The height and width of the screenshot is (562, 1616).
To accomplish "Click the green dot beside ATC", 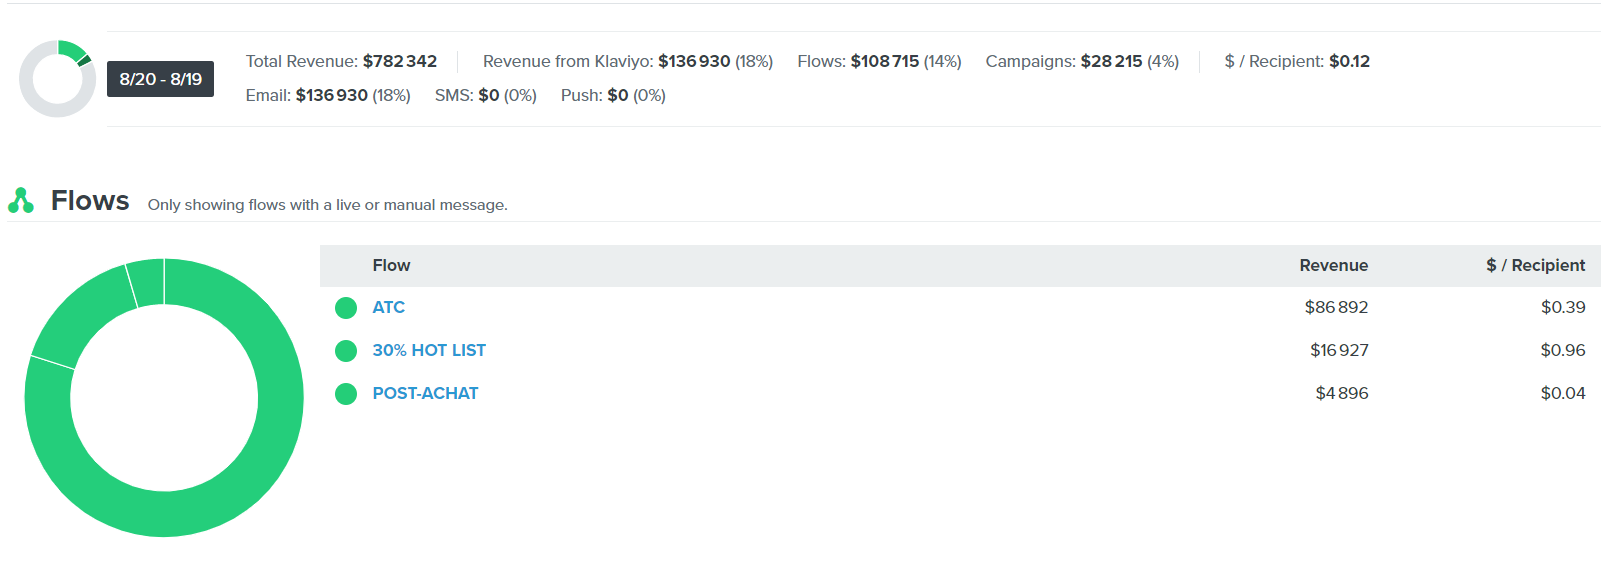I will (x=346, y=308).
